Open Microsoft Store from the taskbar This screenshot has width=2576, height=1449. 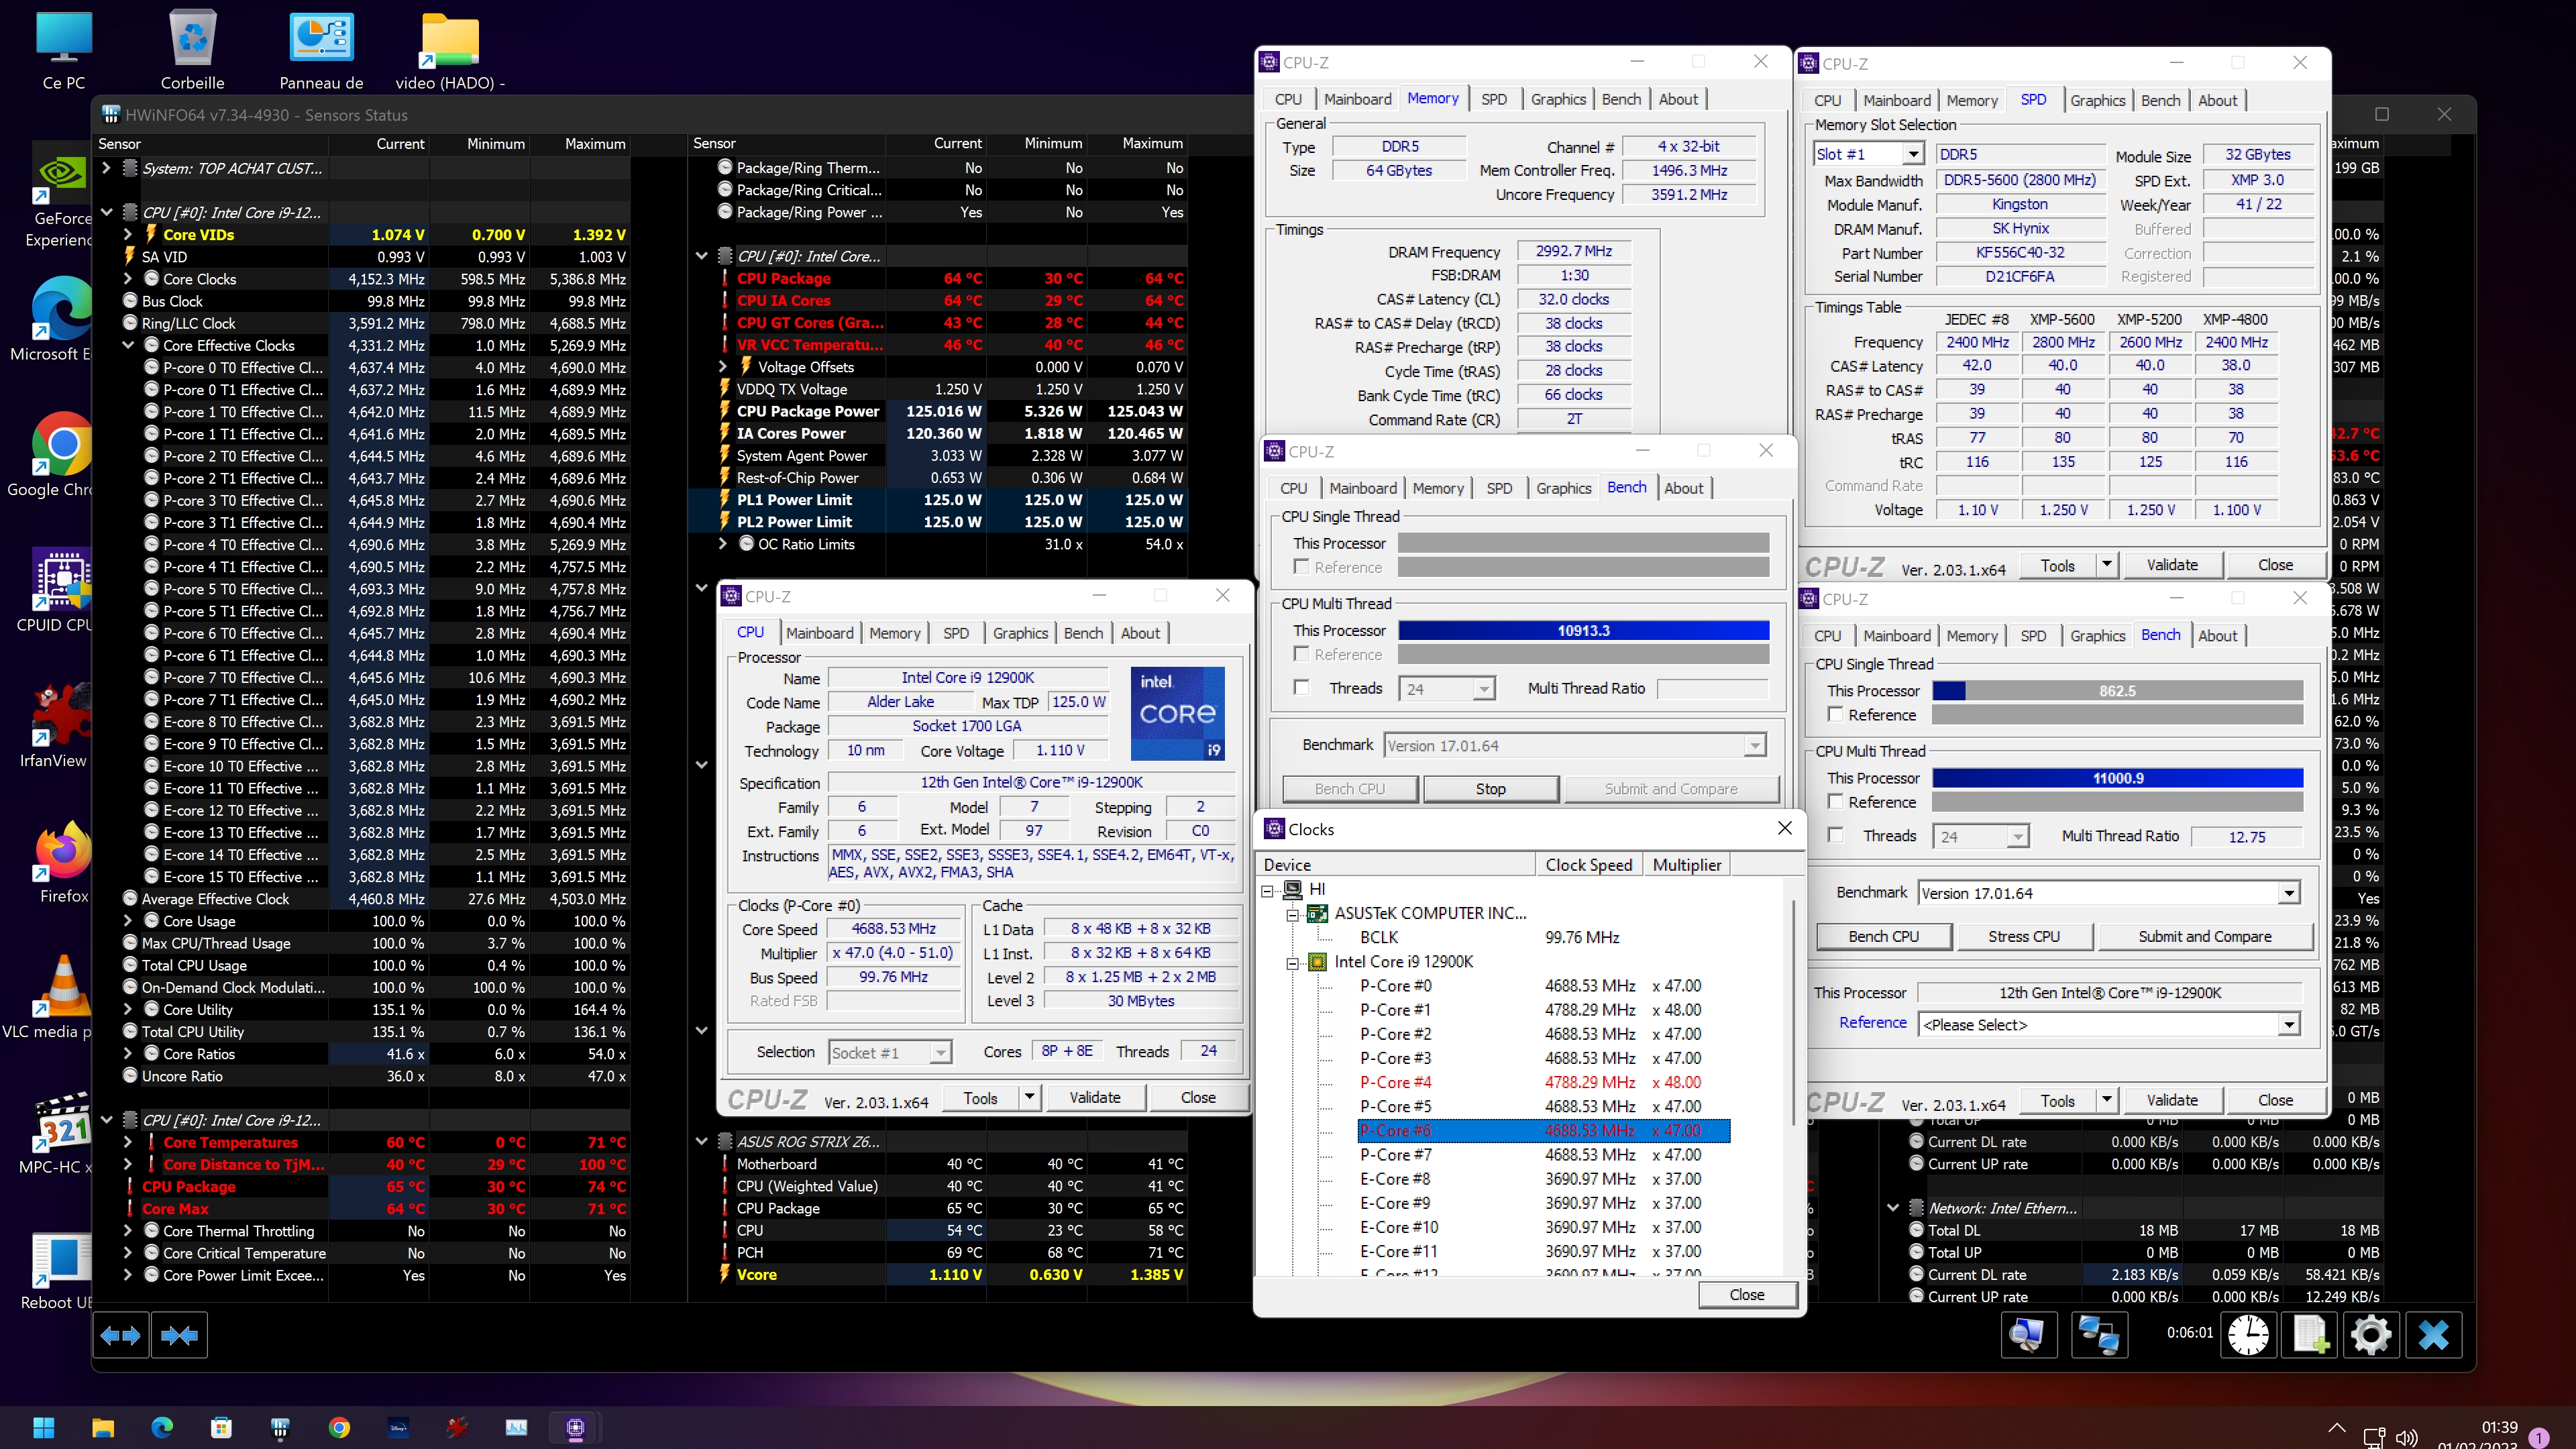click(x=221, y=1427)
